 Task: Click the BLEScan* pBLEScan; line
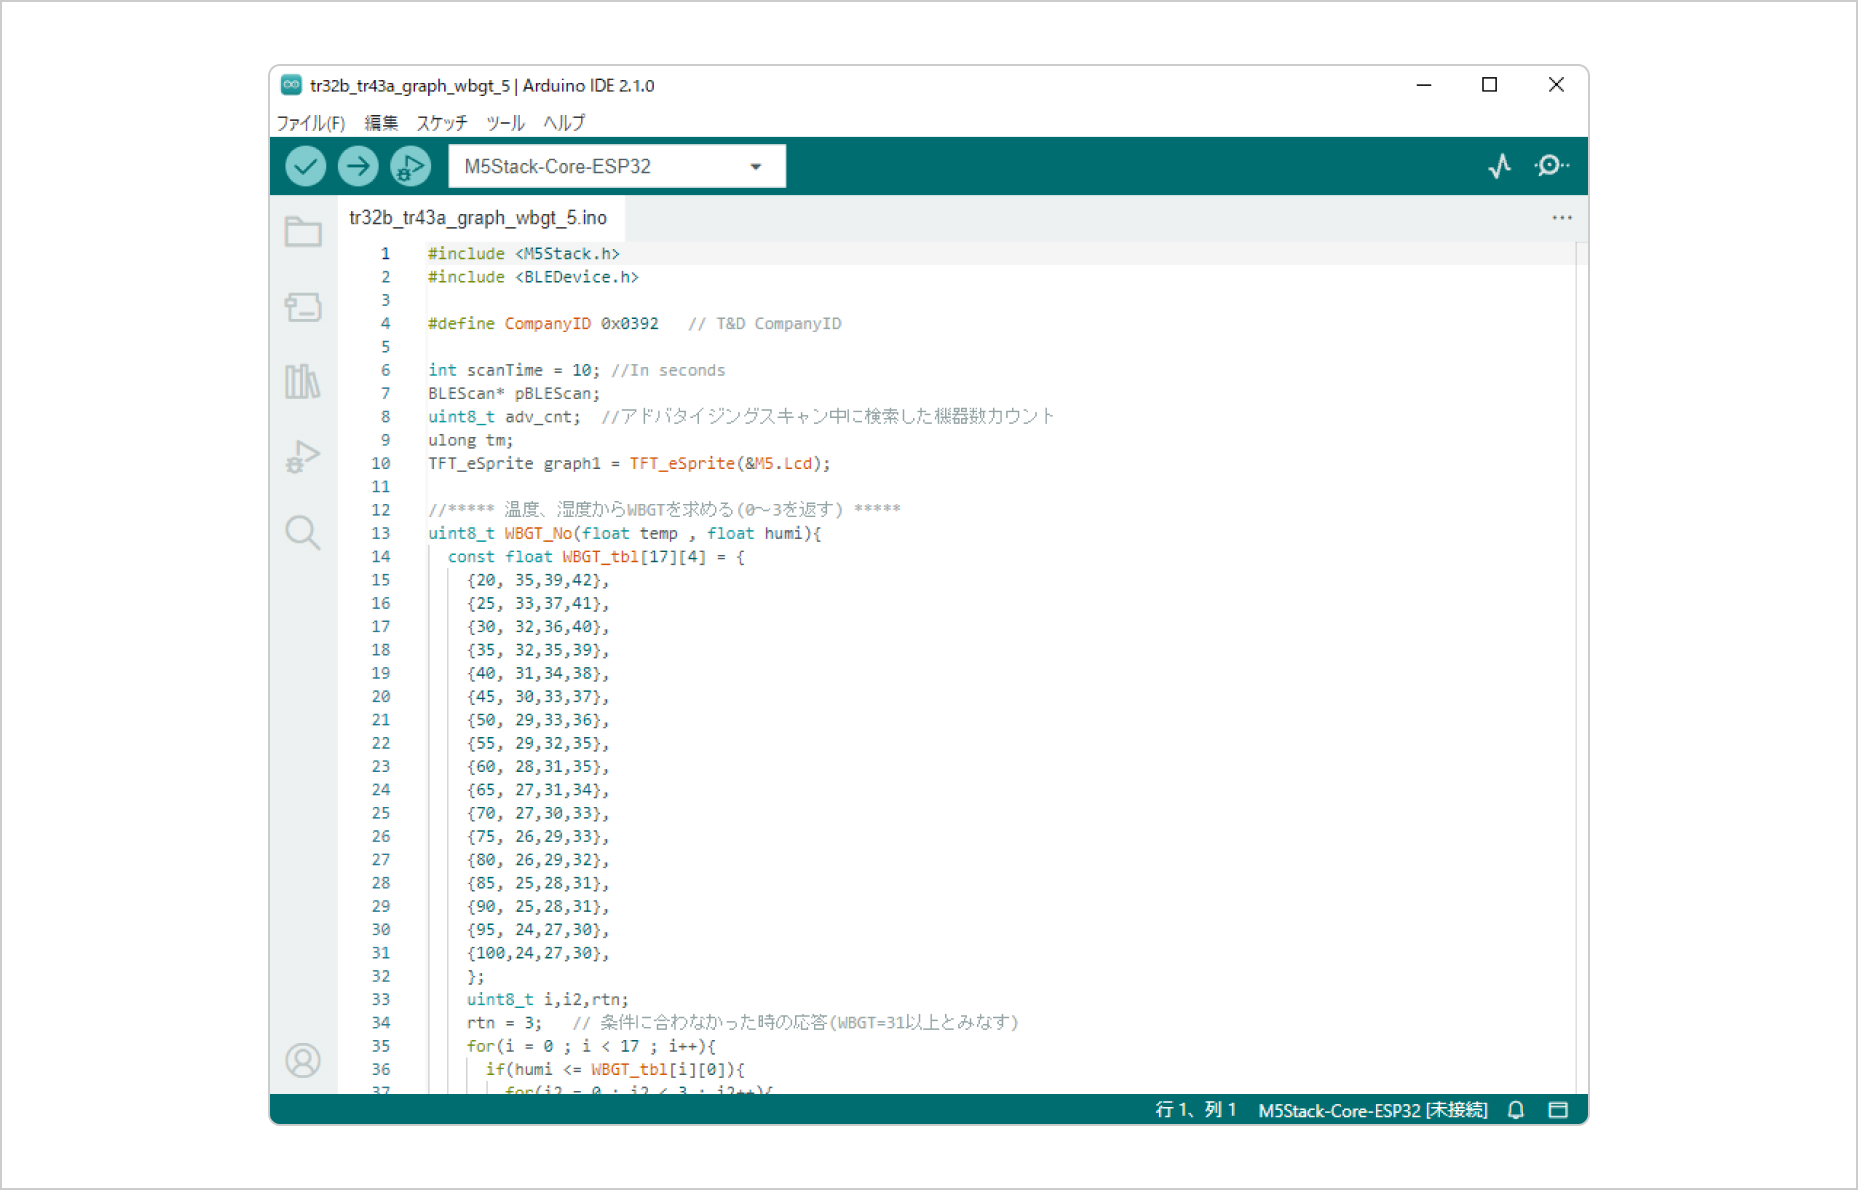pos(514,394)
